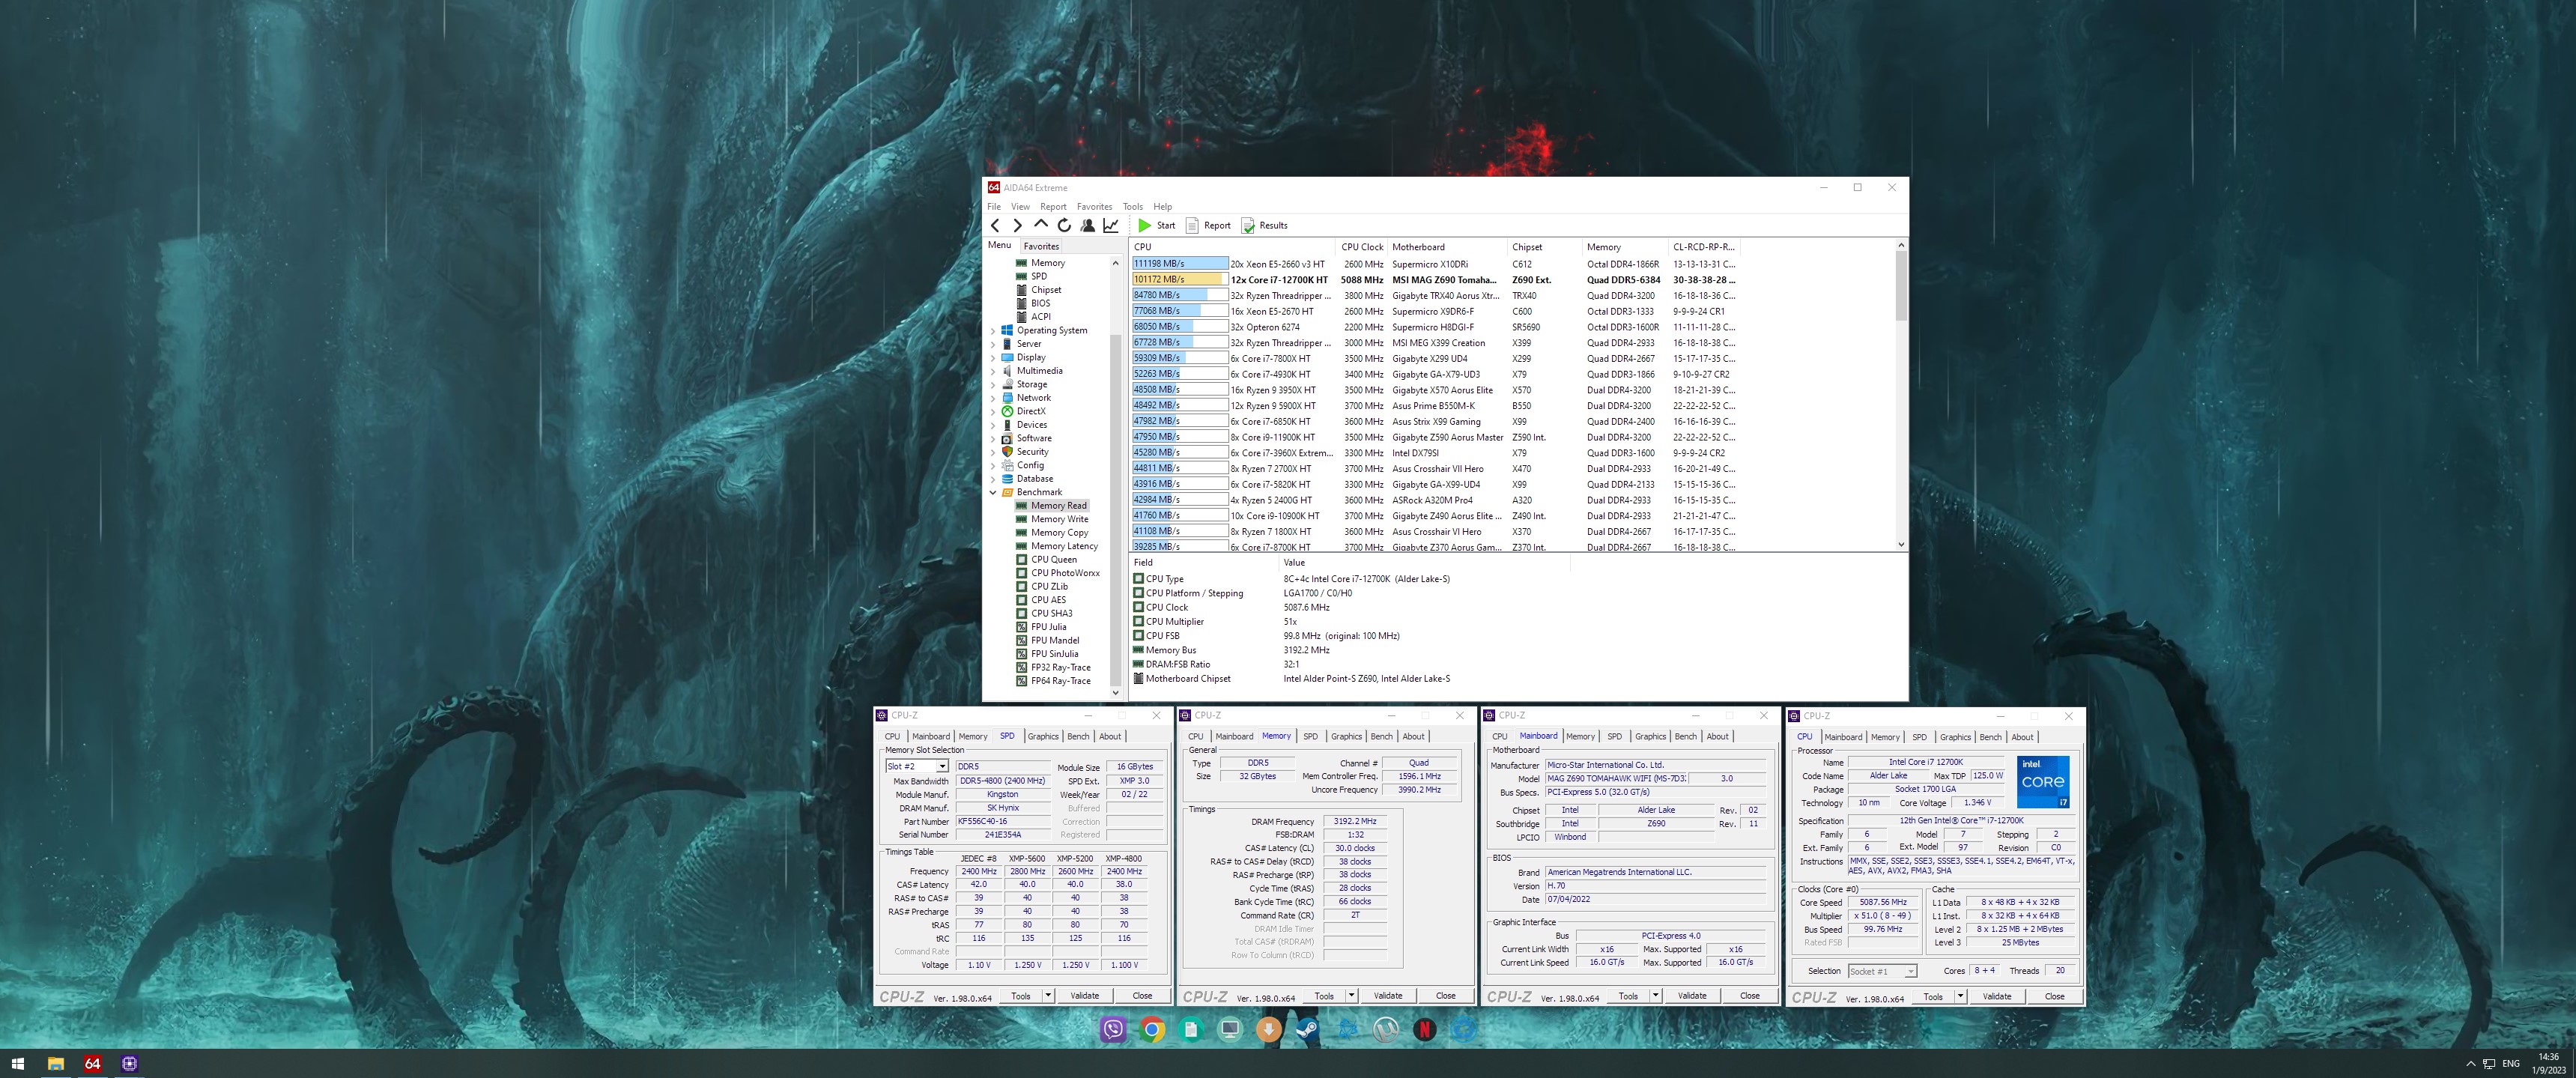Viewport: 2576px width, 1078px height.
Task: Expand the Display tree node
Action: [x=993, y=357]
